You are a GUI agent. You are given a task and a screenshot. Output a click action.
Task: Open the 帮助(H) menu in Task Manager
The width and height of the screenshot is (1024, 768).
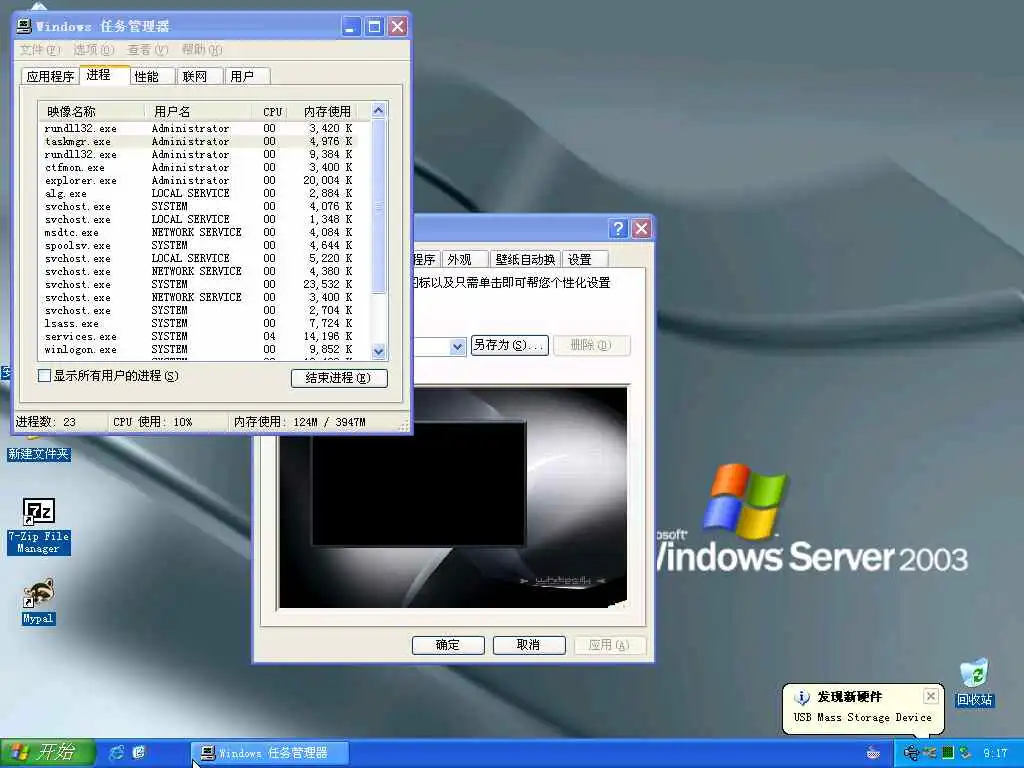click(x=202, y=50)
